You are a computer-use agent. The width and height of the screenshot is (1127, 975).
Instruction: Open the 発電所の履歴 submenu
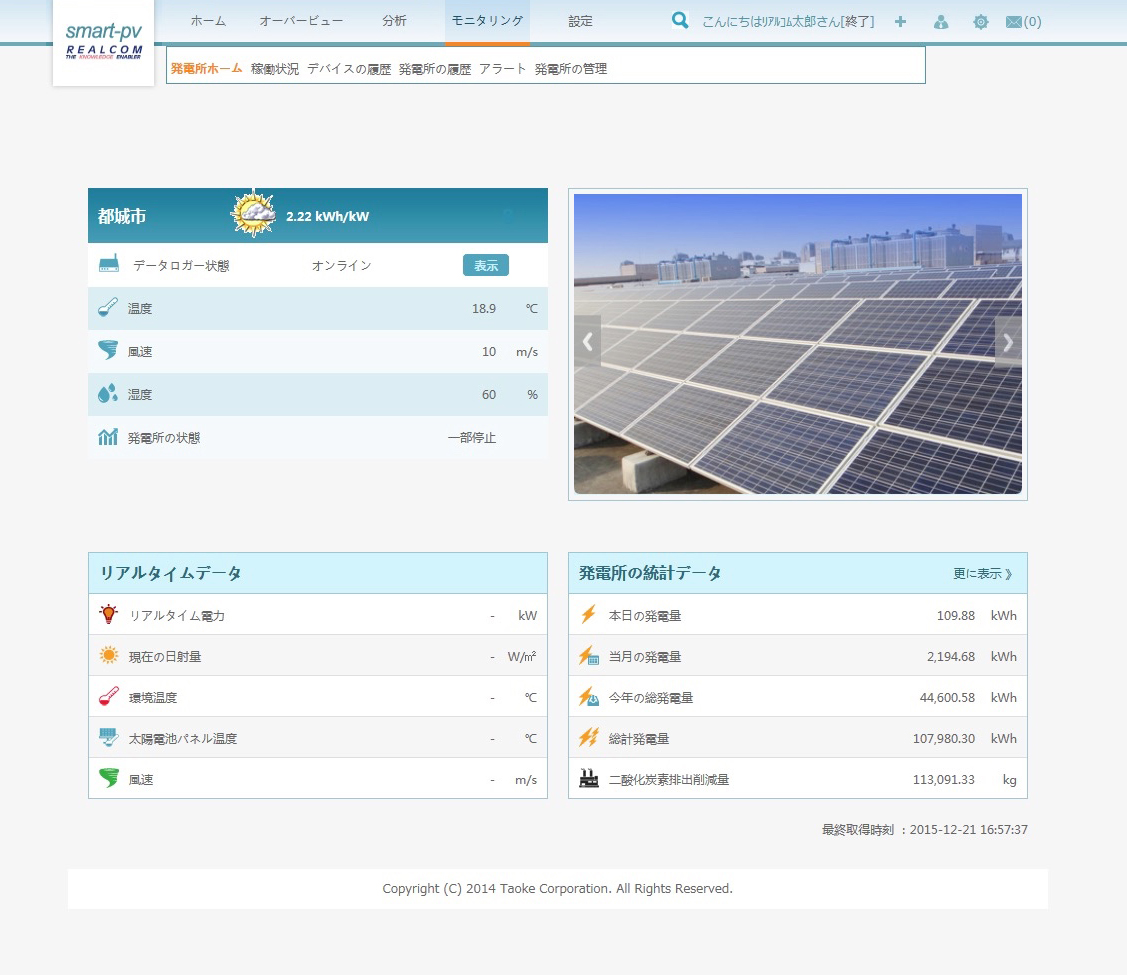435,68
